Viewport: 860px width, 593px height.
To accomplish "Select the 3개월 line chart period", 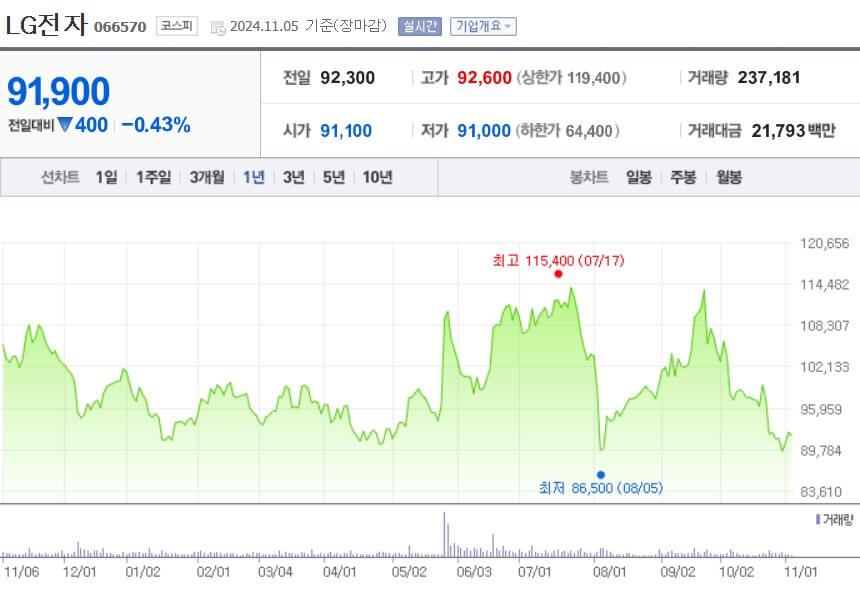I will pyautogui.click(x=207, y=177).
